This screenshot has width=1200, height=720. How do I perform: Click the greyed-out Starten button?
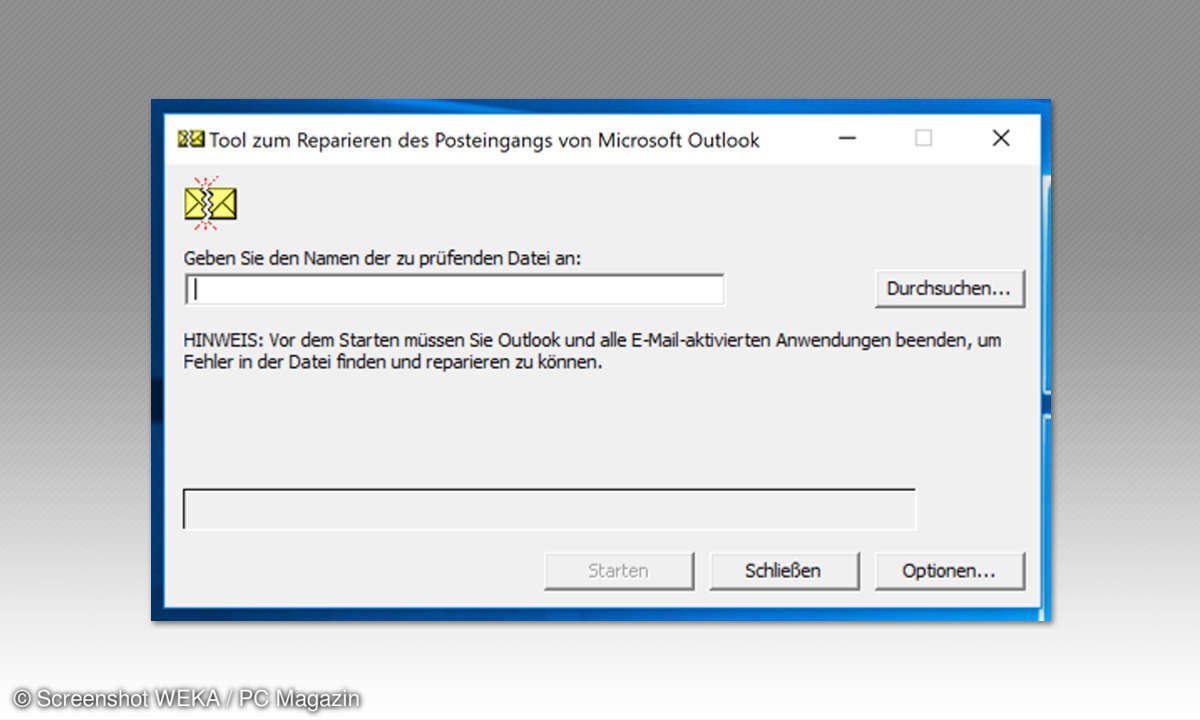click(619, 571)
